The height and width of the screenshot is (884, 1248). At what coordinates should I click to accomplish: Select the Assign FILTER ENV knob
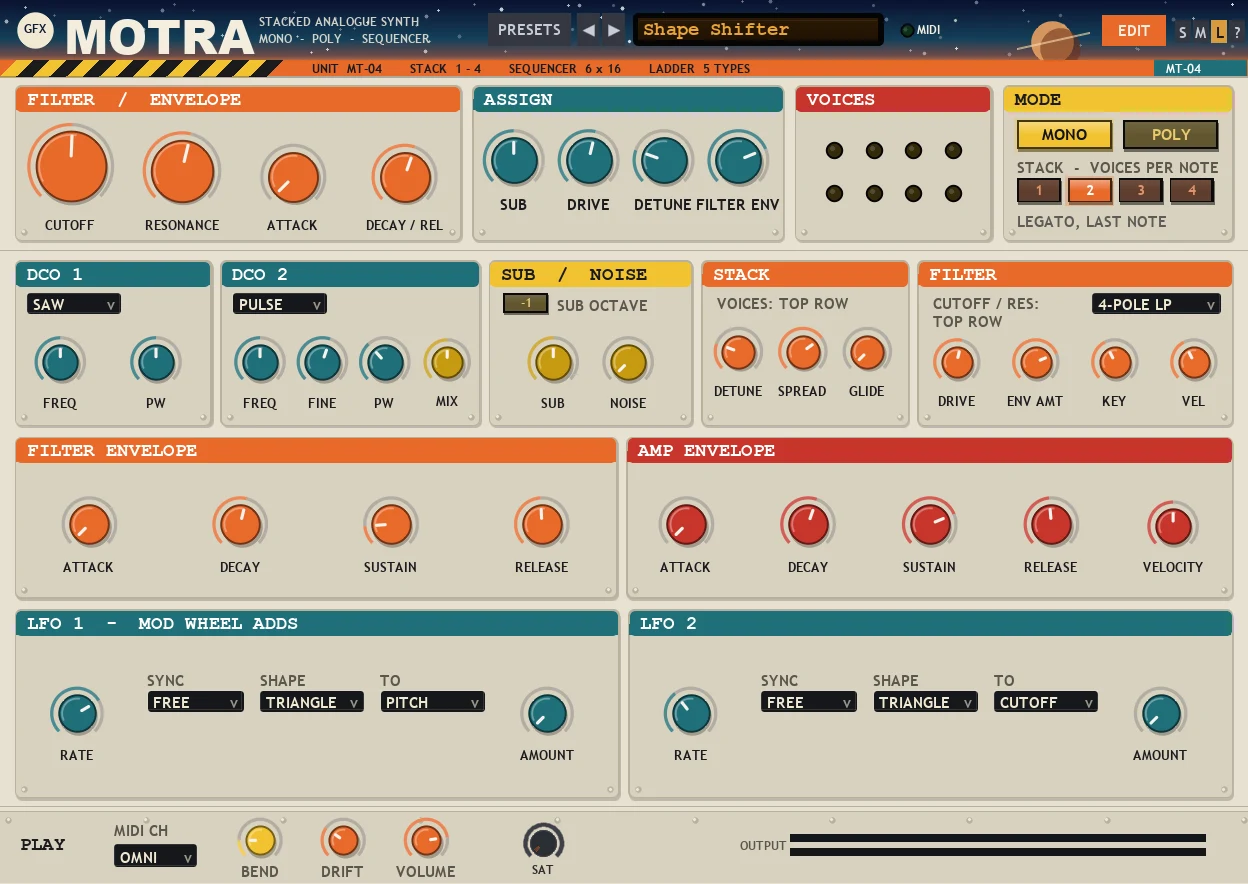pos(739,160)
